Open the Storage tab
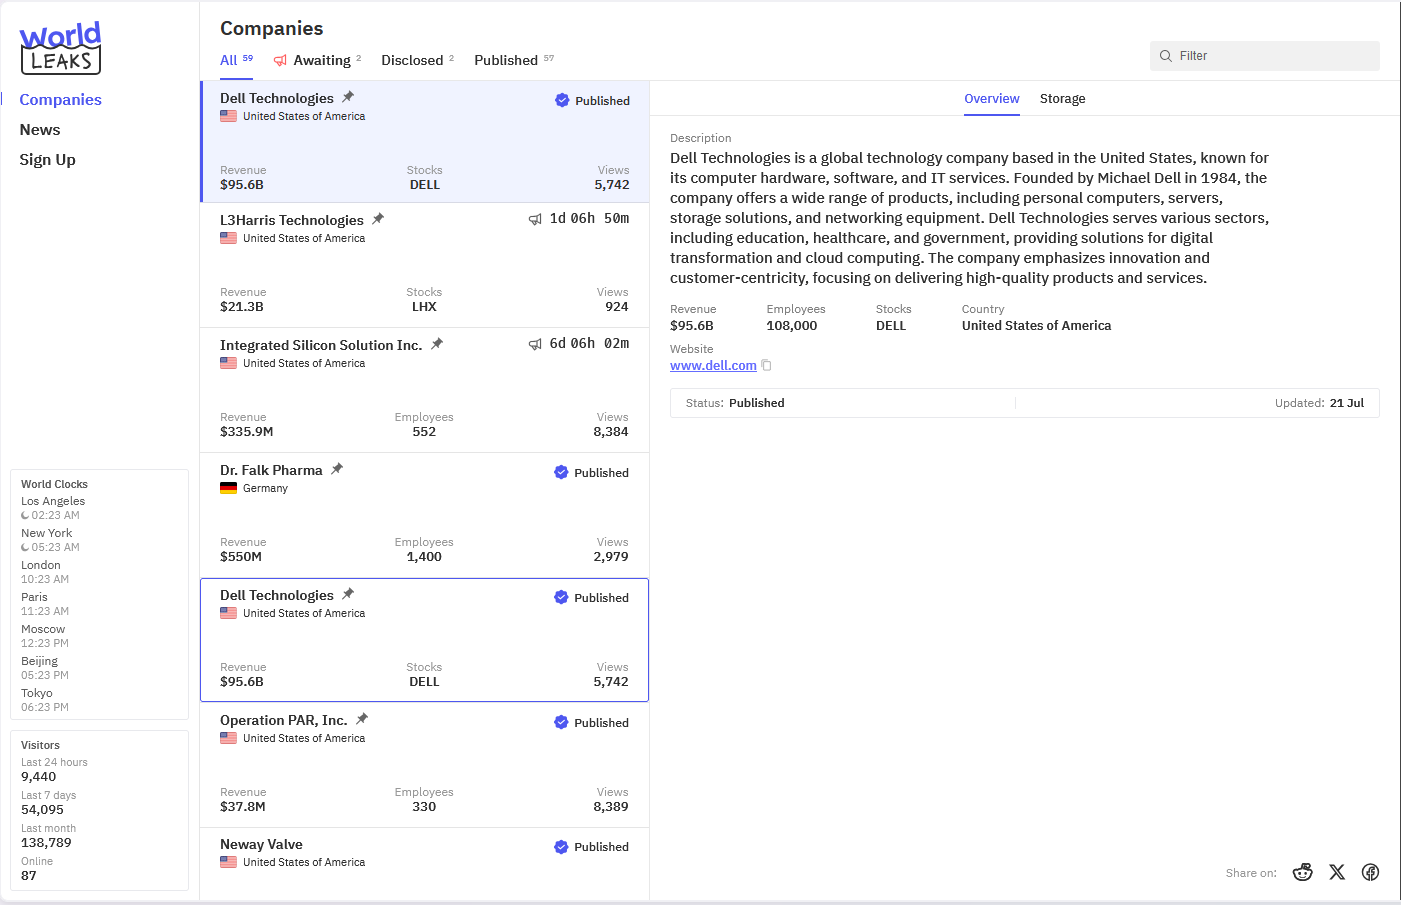Viewport: 1401px width, 905px height. click(x=1062, y=99)
